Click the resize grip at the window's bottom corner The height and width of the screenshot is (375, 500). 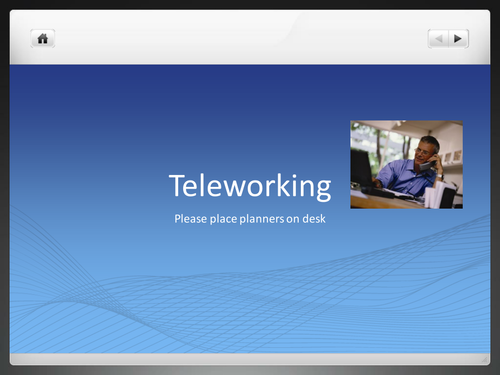tap(485, 359)
